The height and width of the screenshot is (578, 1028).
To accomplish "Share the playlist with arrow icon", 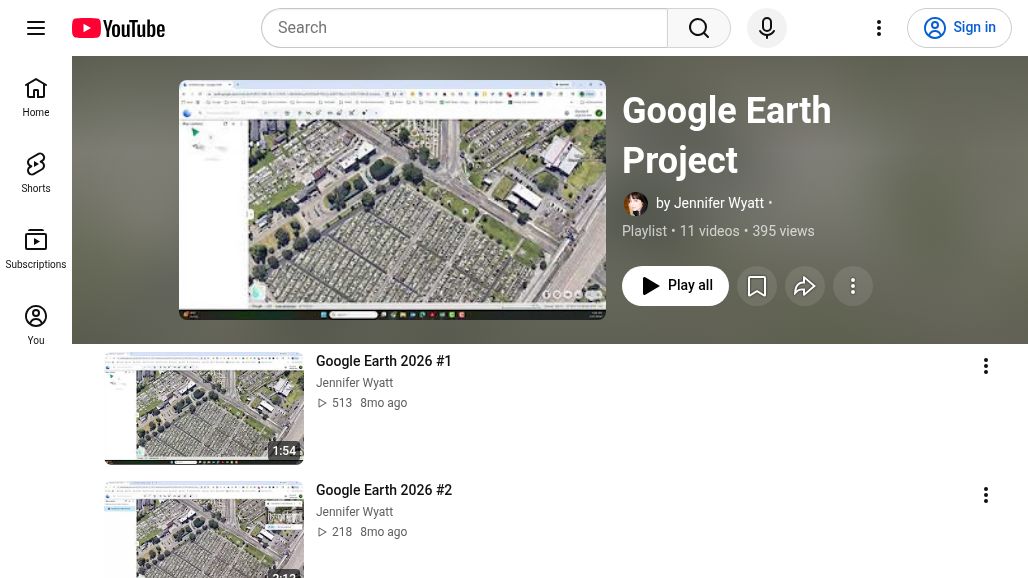I will (804, 286).
